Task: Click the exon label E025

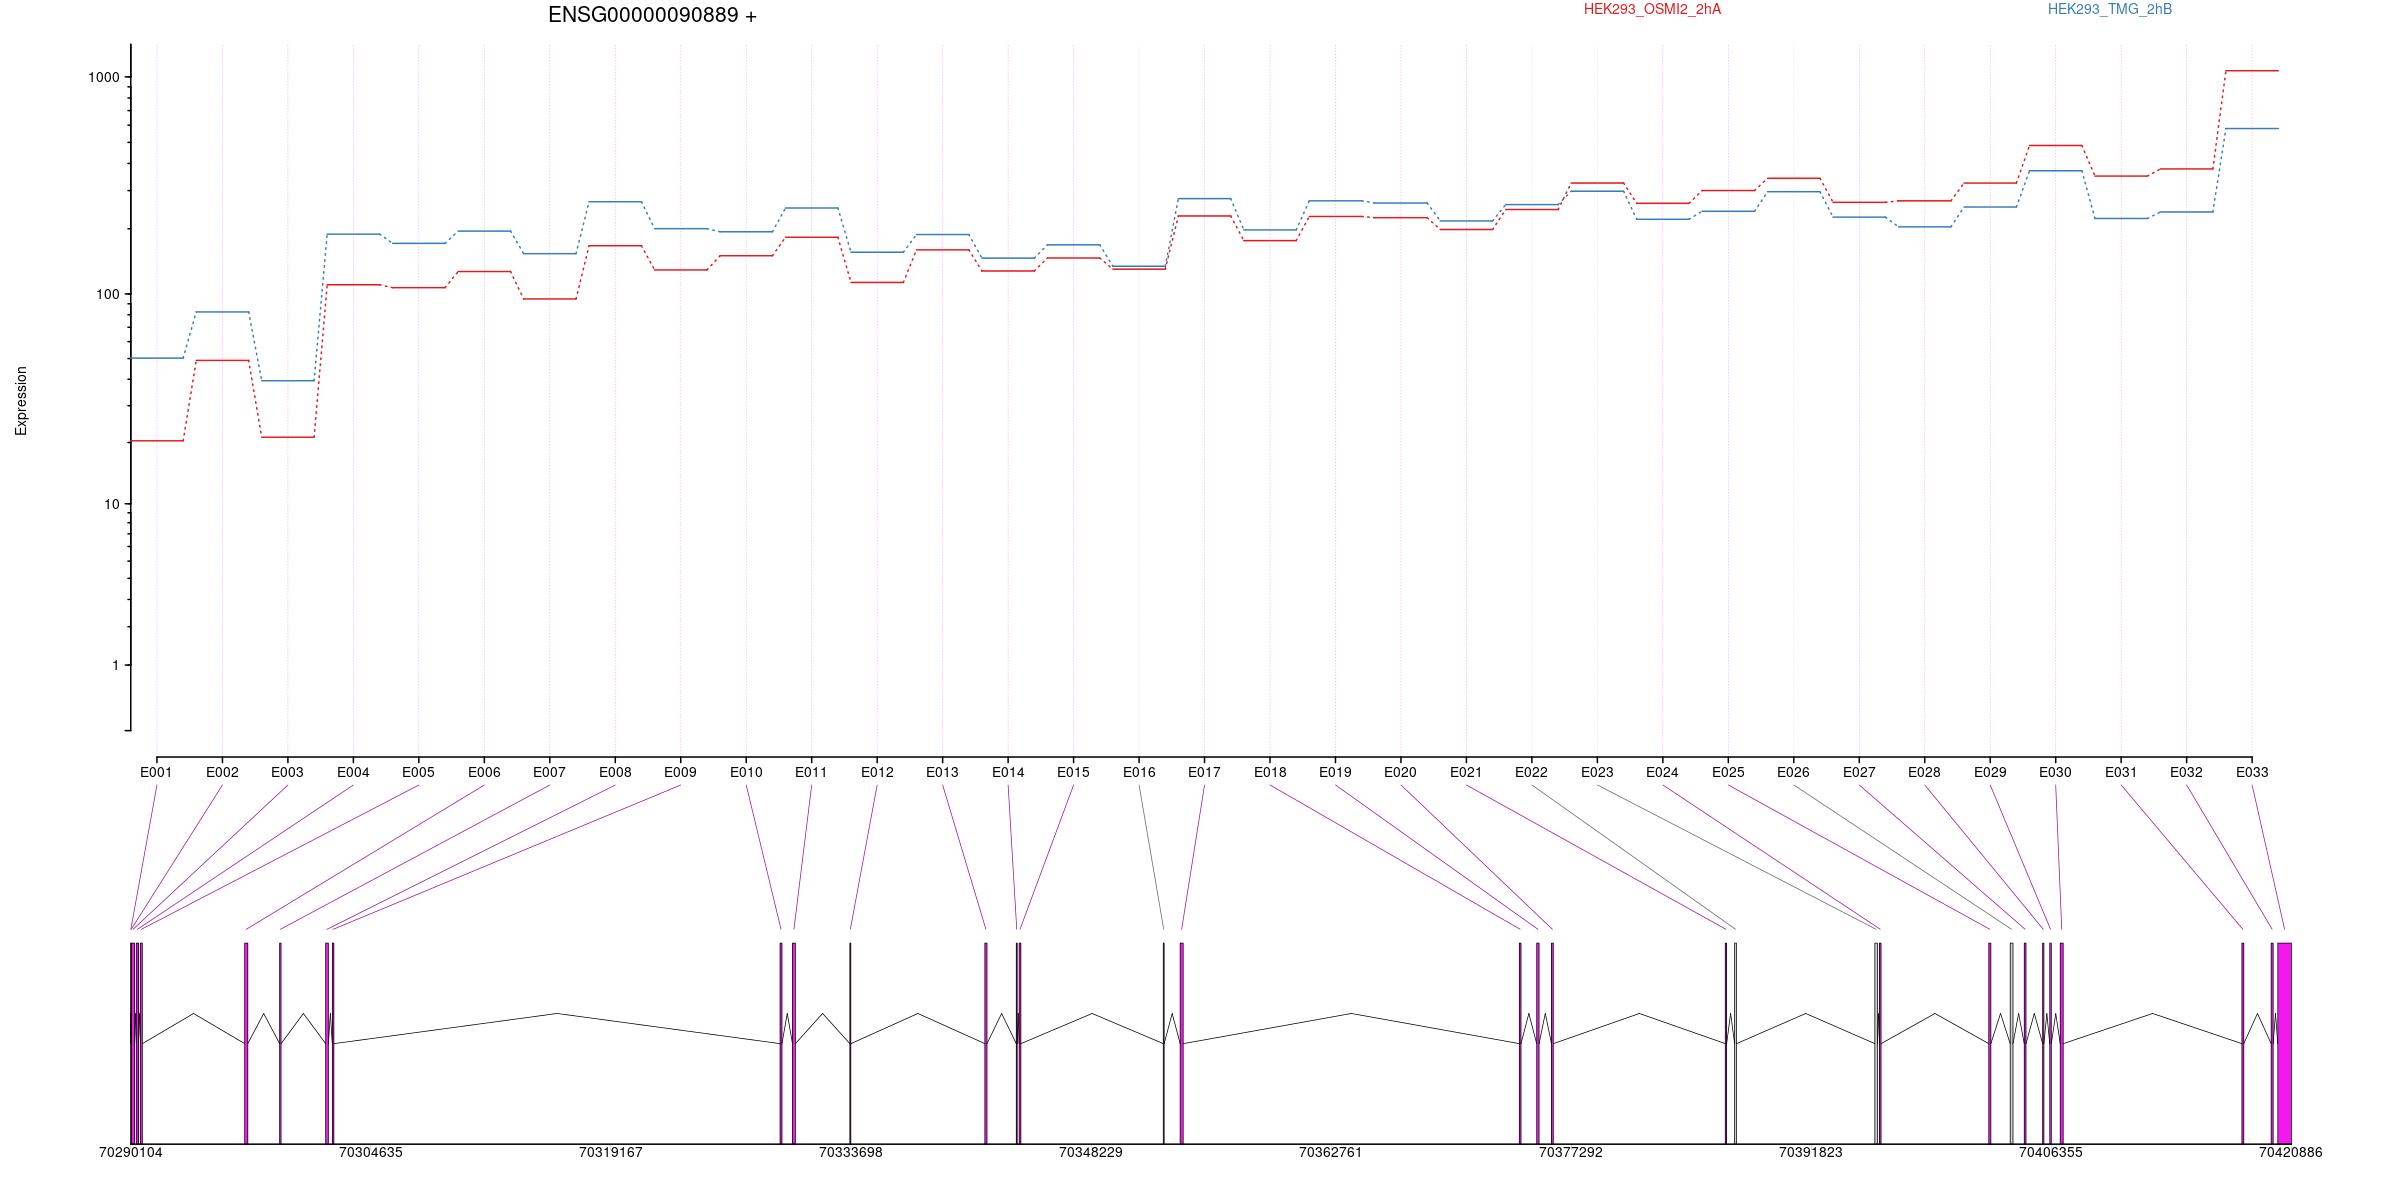Action: point(1728,772)
